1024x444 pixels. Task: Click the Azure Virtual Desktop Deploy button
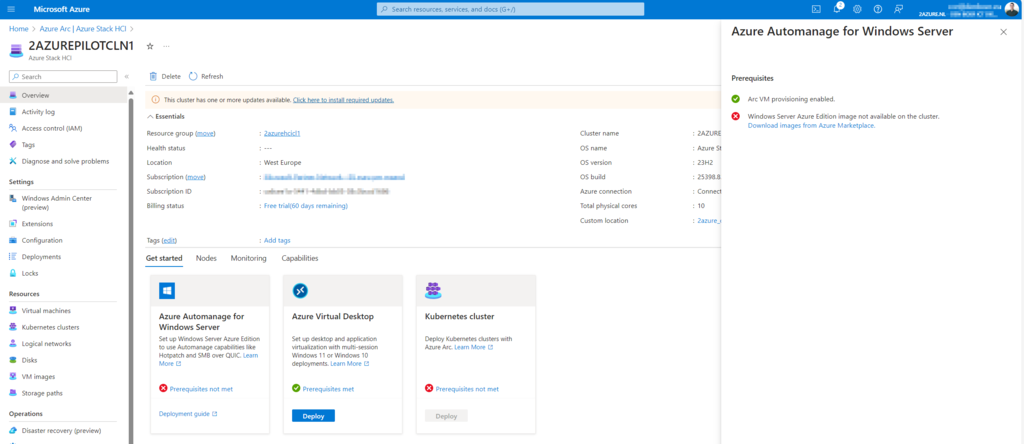pyautogui.click(x=313, y=416)
